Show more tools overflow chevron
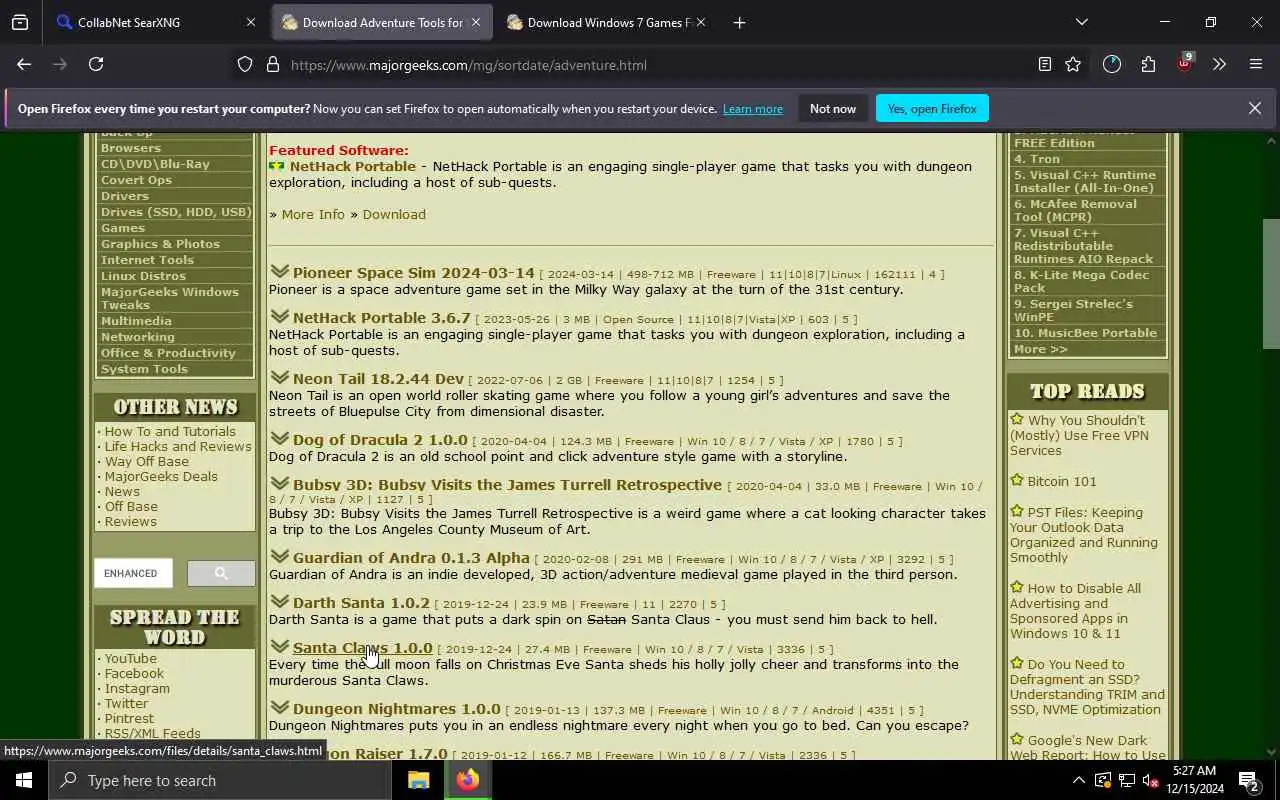Viewport: 1280px width, 800px height. [1219, 64]
